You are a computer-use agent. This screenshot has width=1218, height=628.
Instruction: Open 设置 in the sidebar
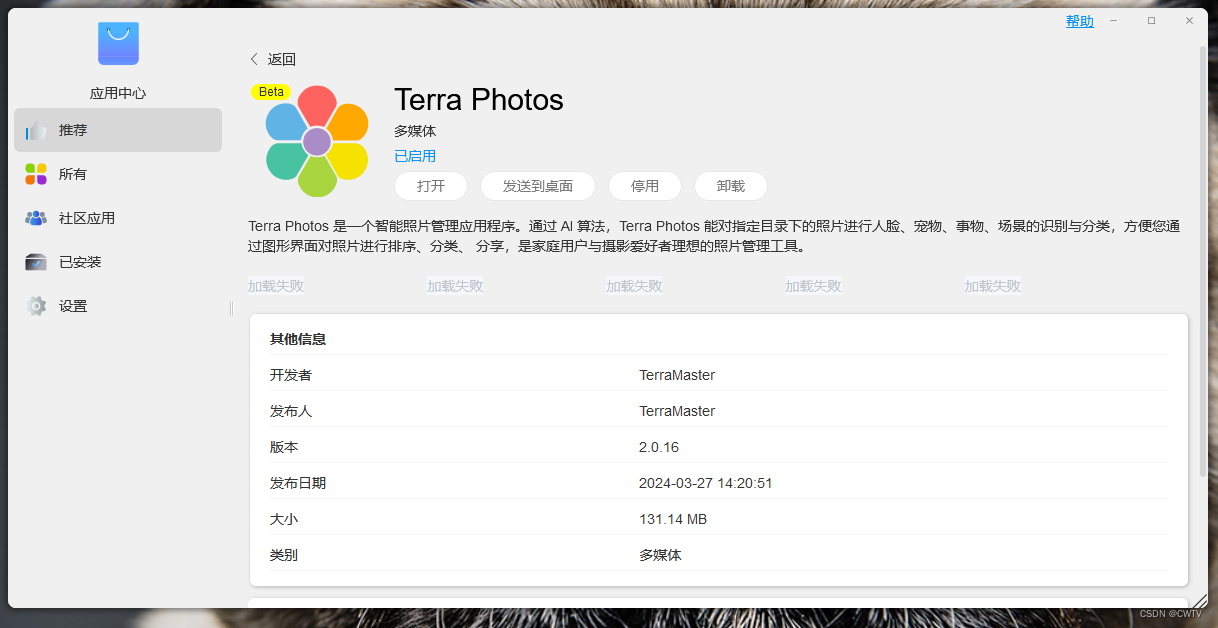pos(118,306)
